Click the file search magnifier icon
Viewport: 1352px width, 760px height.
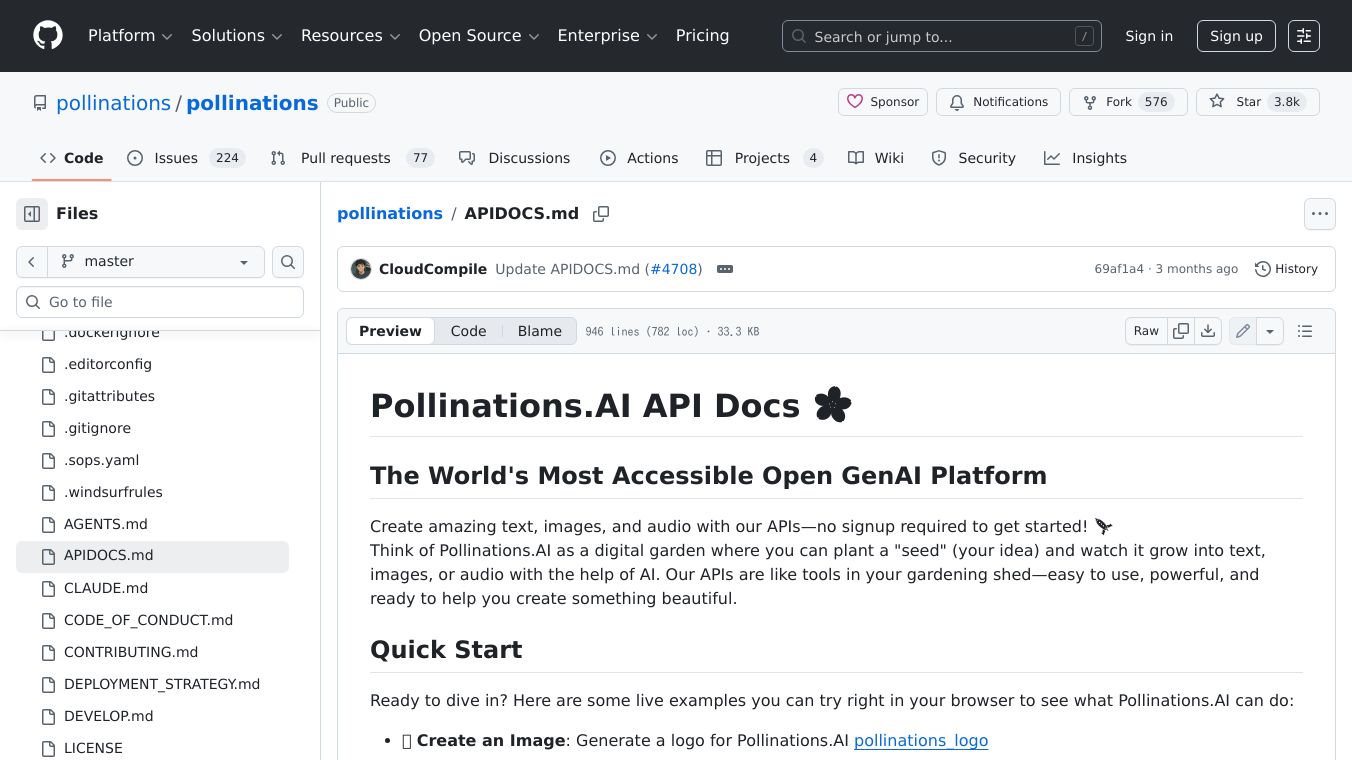click(x=288, y=262)
